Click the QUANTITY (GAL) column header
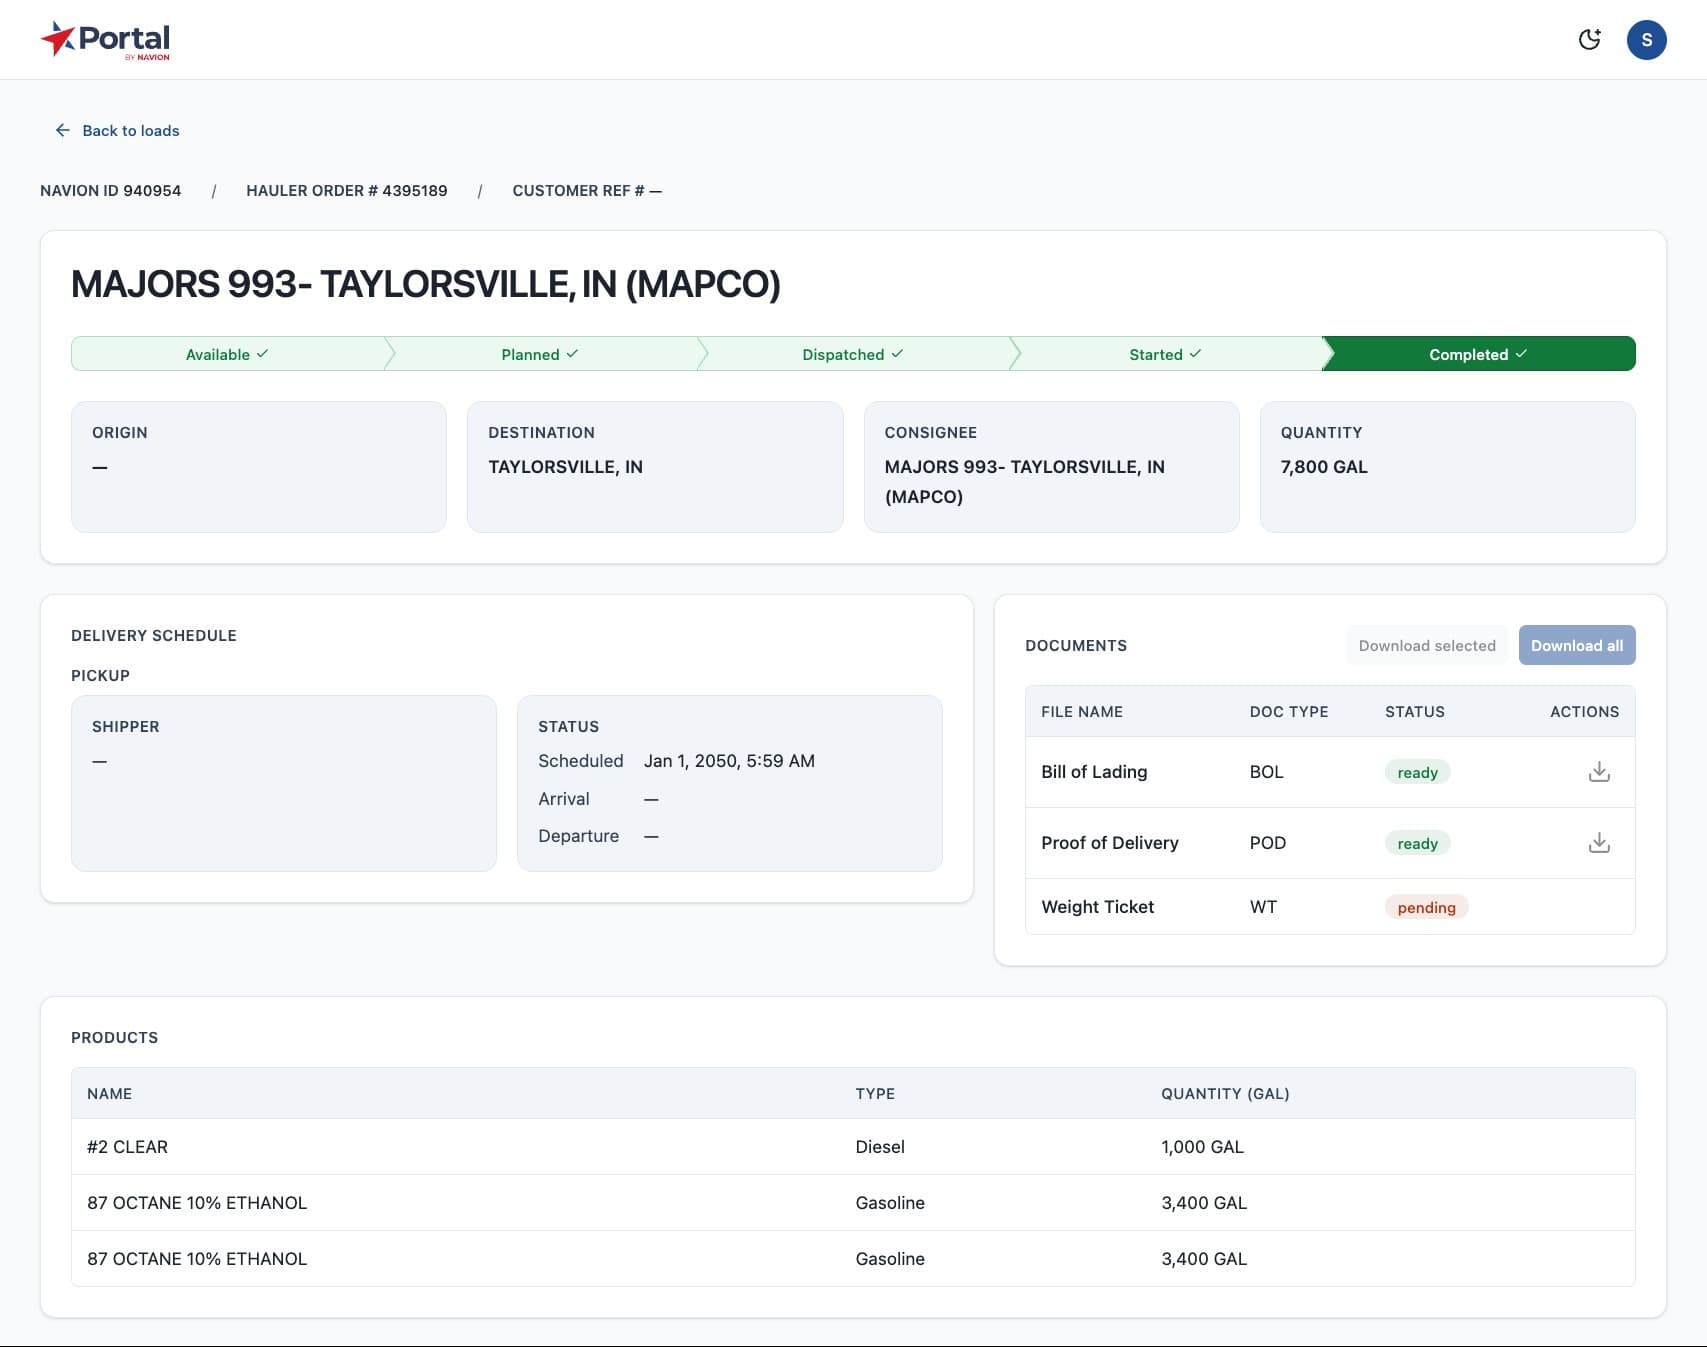 (1225, 1094)
